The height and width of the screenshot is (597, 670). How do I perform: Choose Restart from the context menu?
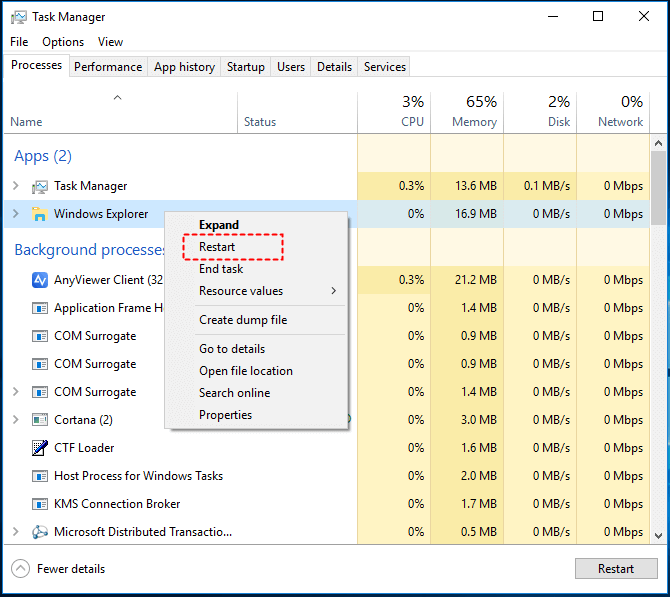coord(217,247)
